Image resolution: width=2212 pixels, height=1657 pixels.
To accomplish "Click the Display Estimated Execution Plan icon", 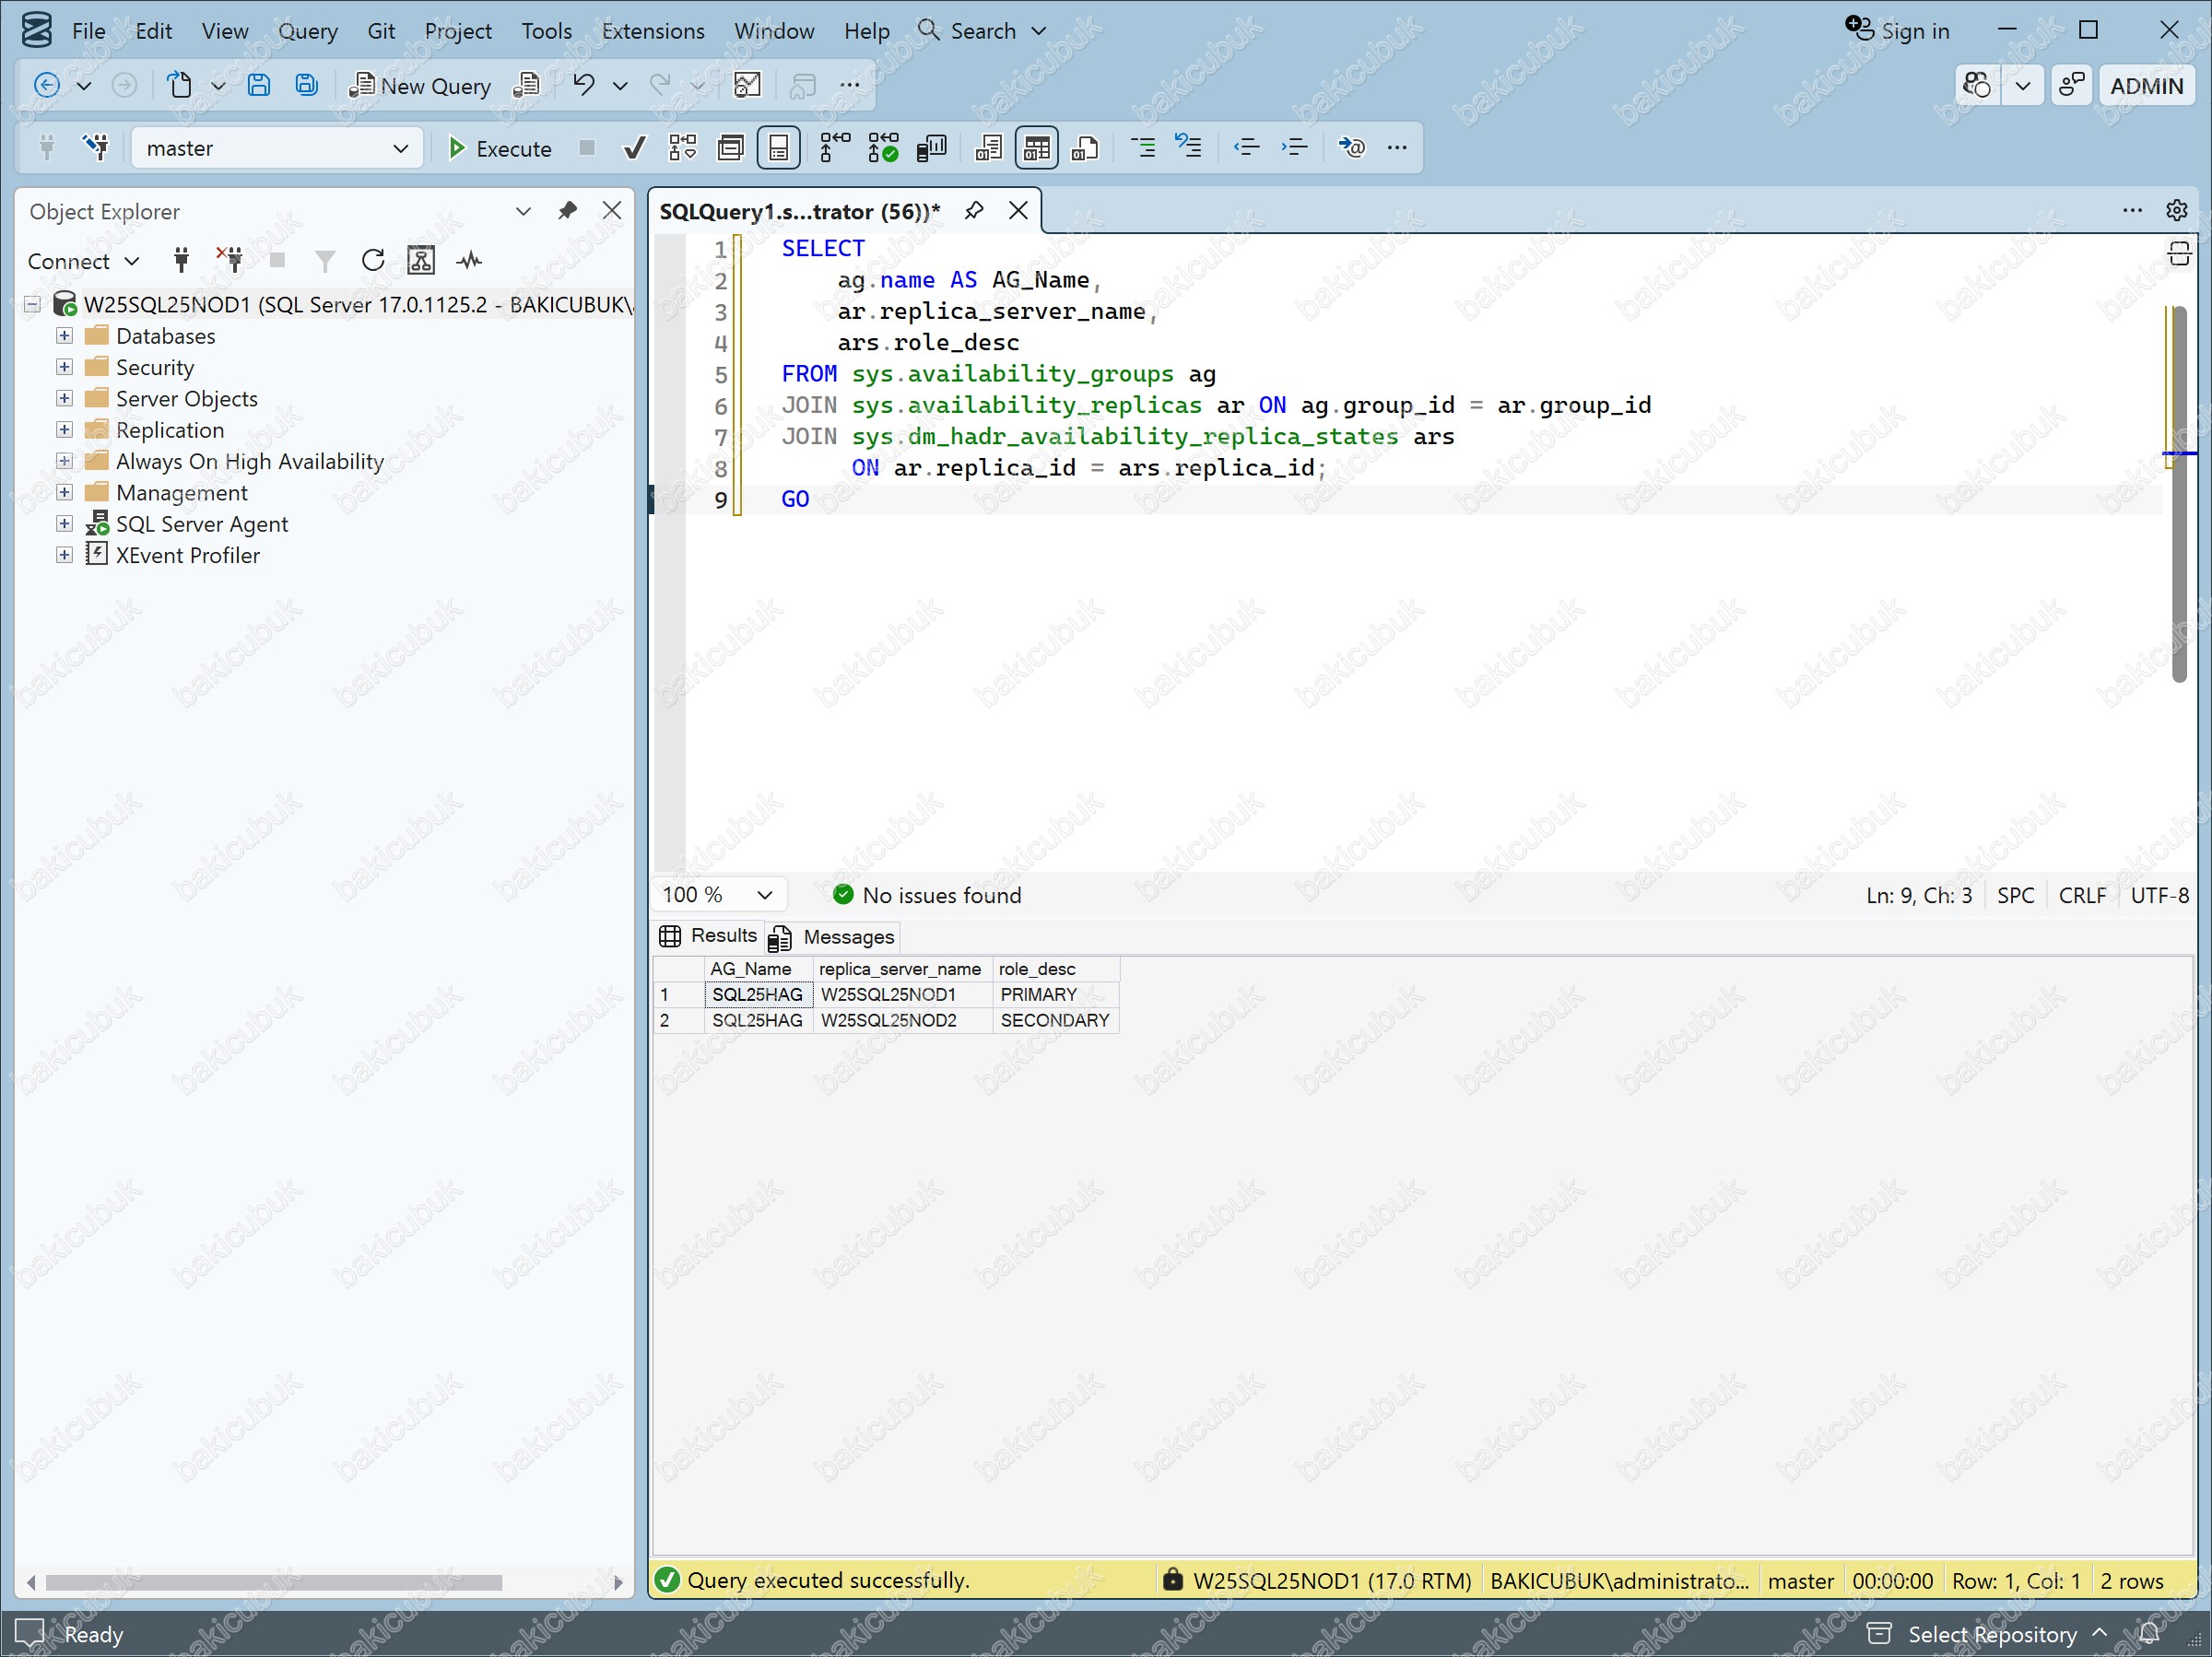I will [682, 148].
